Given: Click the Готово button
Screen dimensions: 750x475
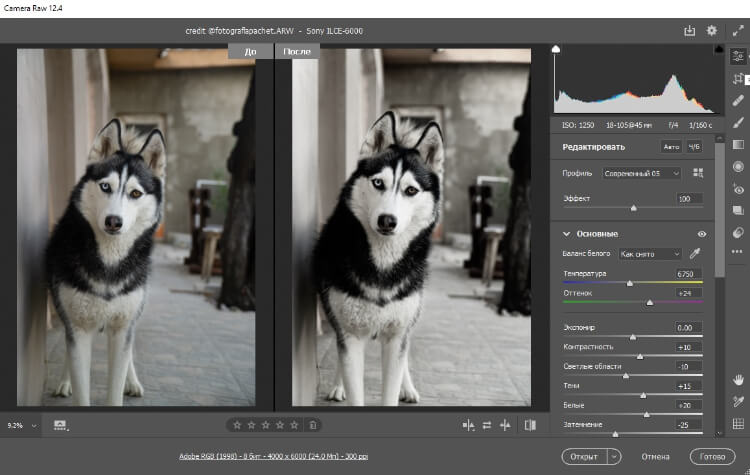Looking at the screenshot, I should click(713, 456).
